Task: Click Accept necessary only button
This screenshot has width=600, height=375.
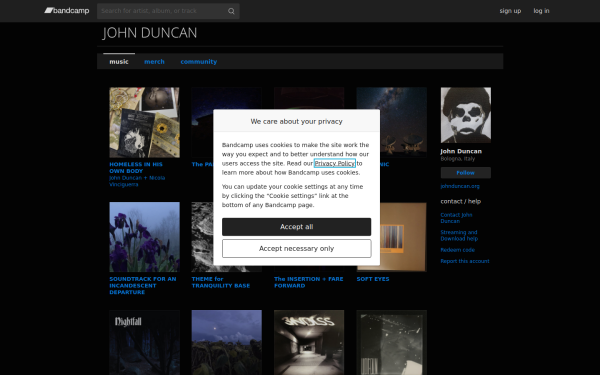Action: [297, 249]
